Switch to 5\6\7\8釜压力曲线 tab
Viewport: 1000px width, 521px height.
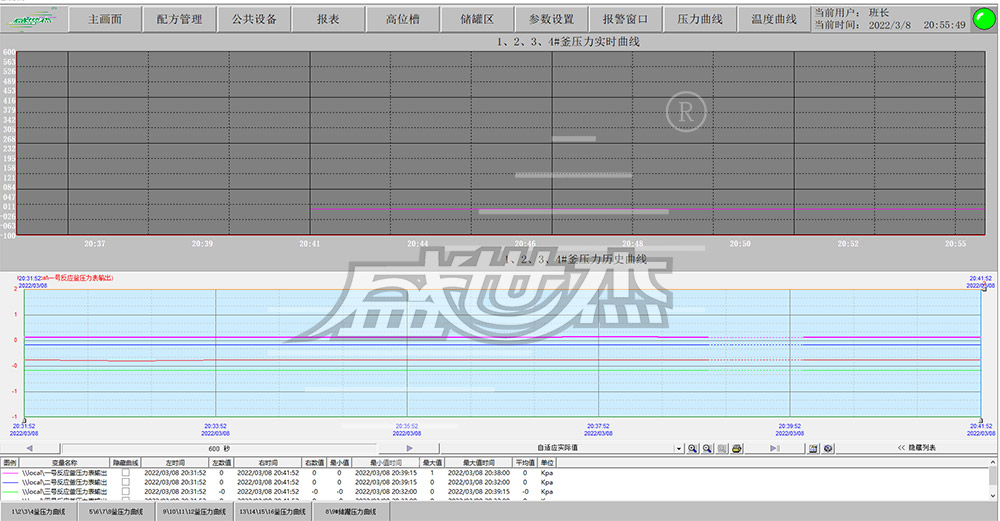click(117, 512)
